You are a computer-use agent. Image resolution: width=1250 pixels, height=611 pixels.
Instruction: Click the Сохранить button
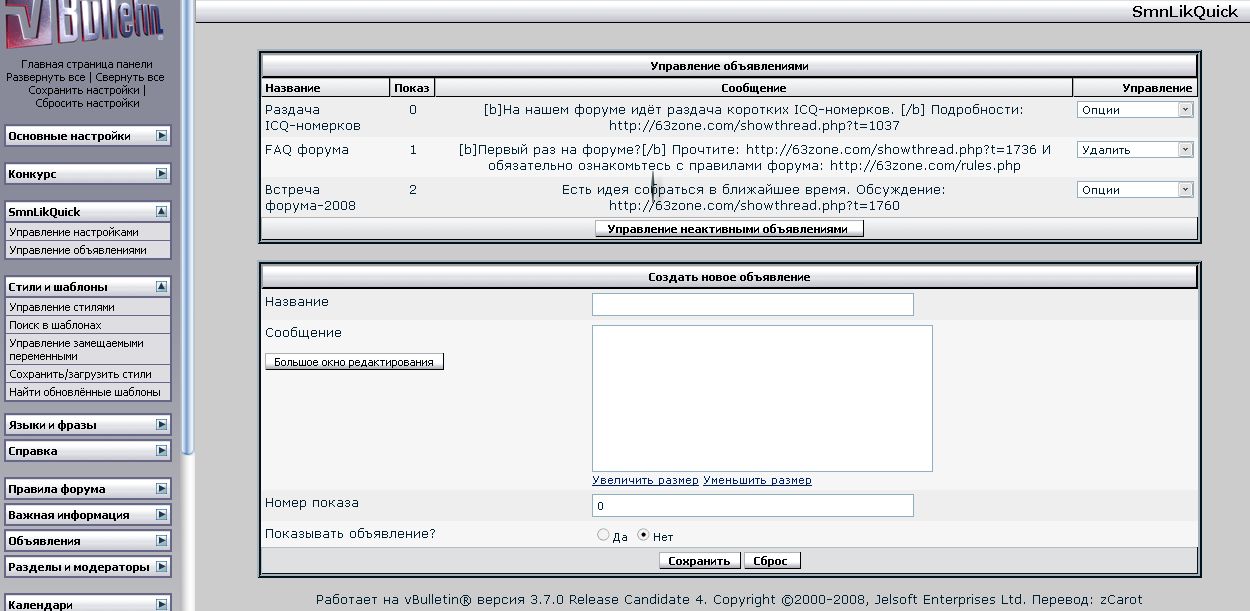coord(700,561)
